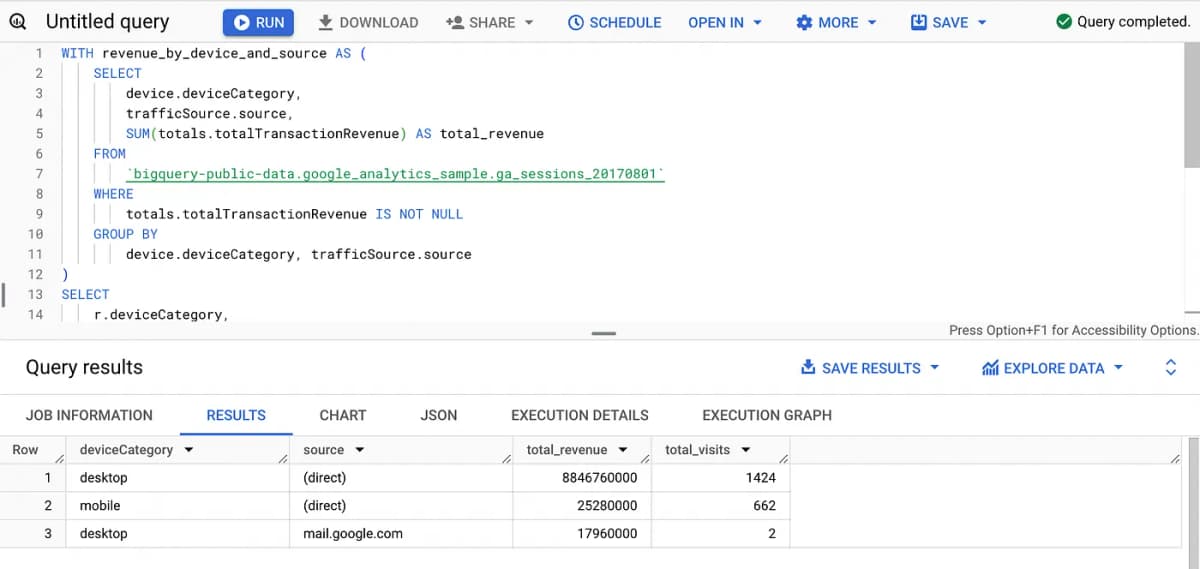1200x569 pixels.
Task: Click the ga_sessions_20170801 table reference link
Action: (396, 174)
